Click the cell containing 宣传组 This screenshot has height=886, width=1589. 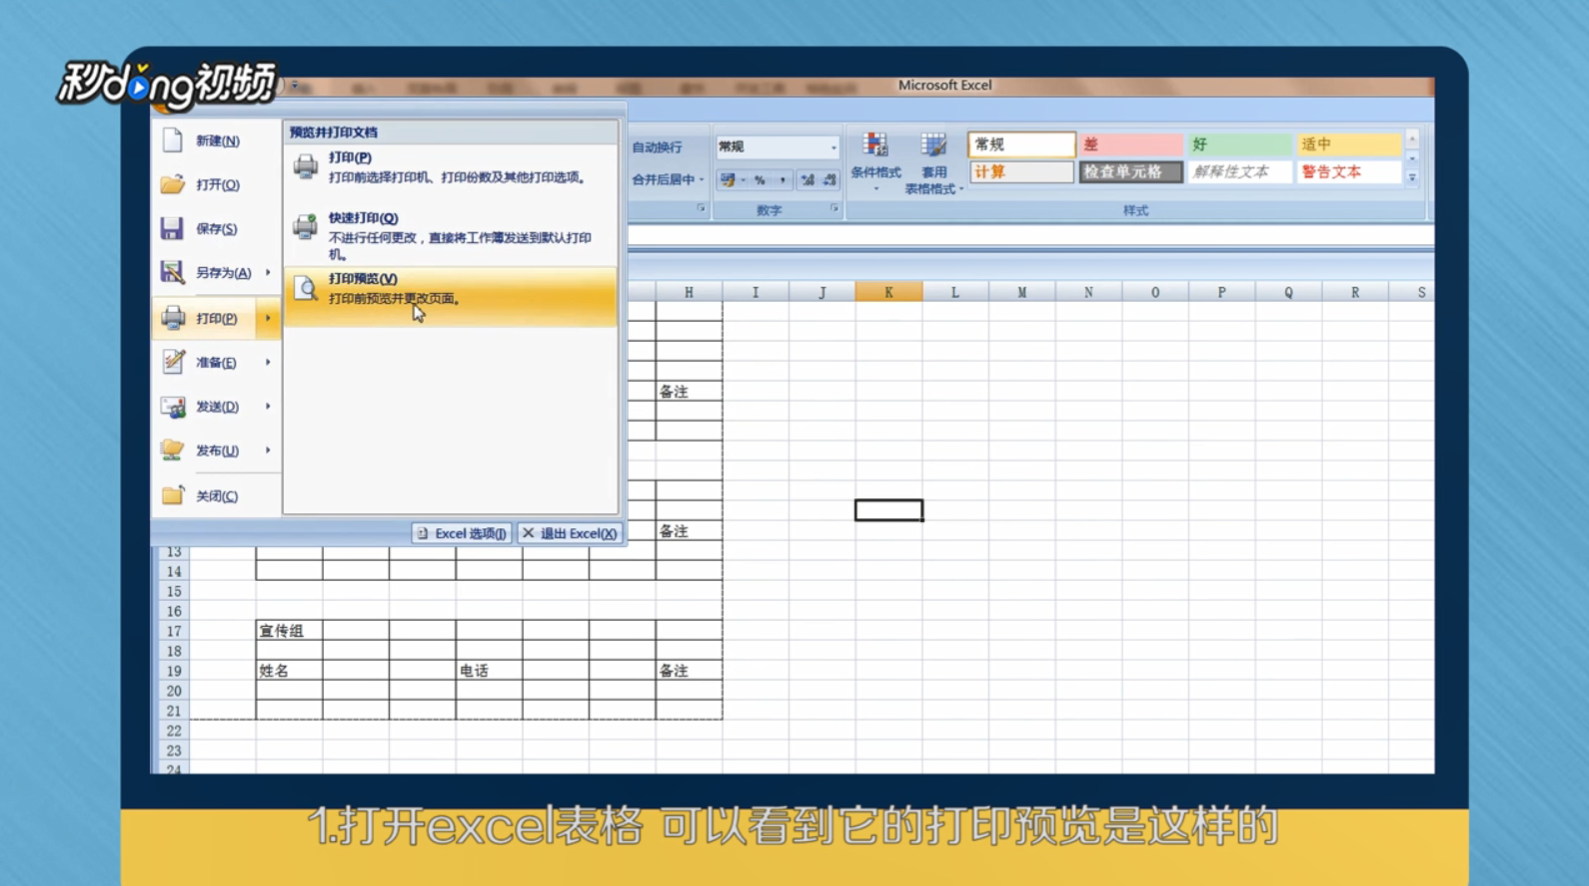coord(289,631)
